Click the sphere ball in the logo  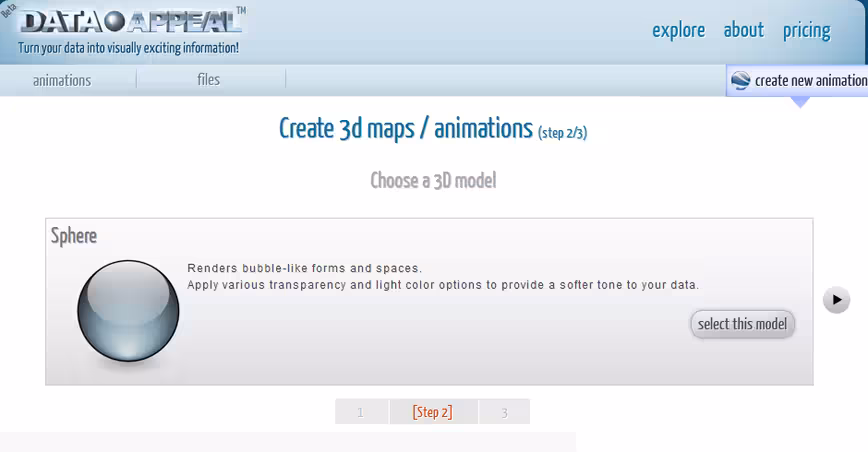(115, 22)
